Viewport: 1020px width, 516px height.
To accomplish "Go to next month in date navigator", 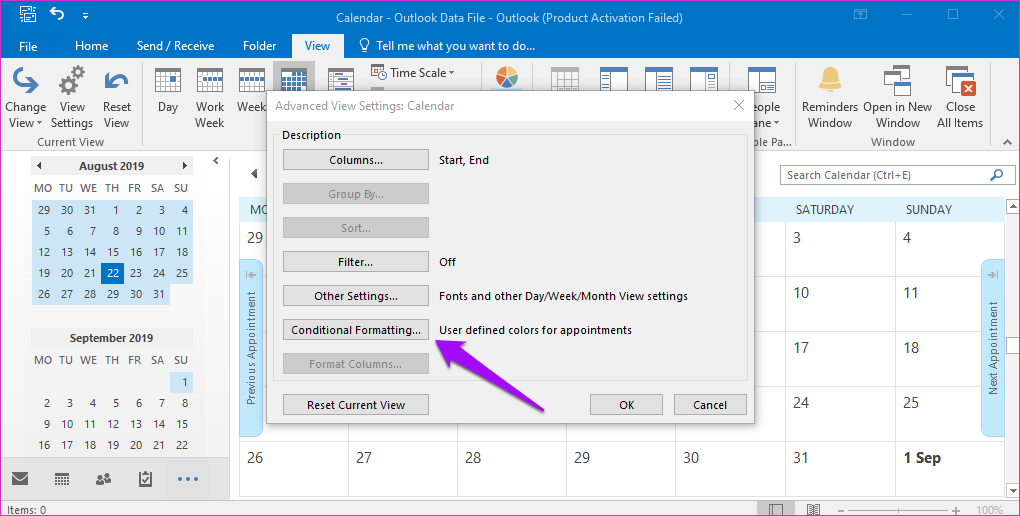I will [185, 166].
